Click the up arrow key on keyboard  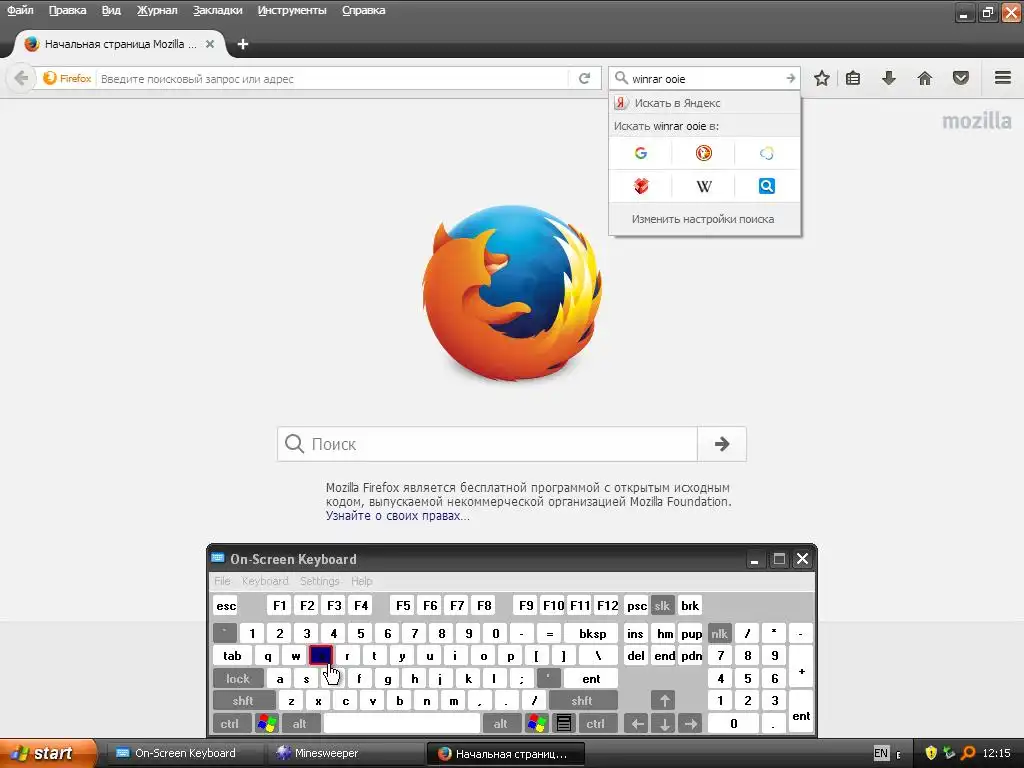[x=664, y=701]
